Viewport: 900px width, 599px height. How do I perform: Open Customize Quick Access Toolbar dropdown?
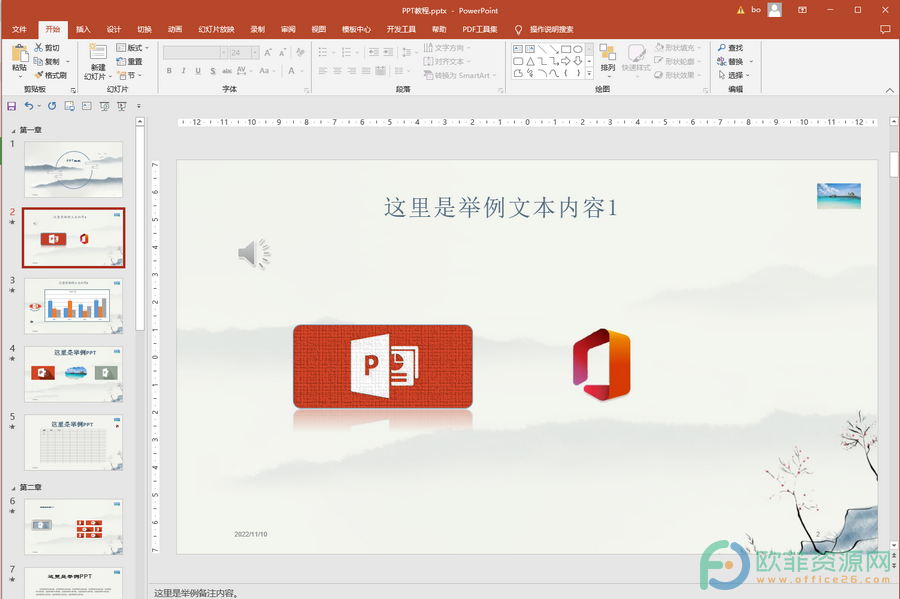tap(138, 106)
